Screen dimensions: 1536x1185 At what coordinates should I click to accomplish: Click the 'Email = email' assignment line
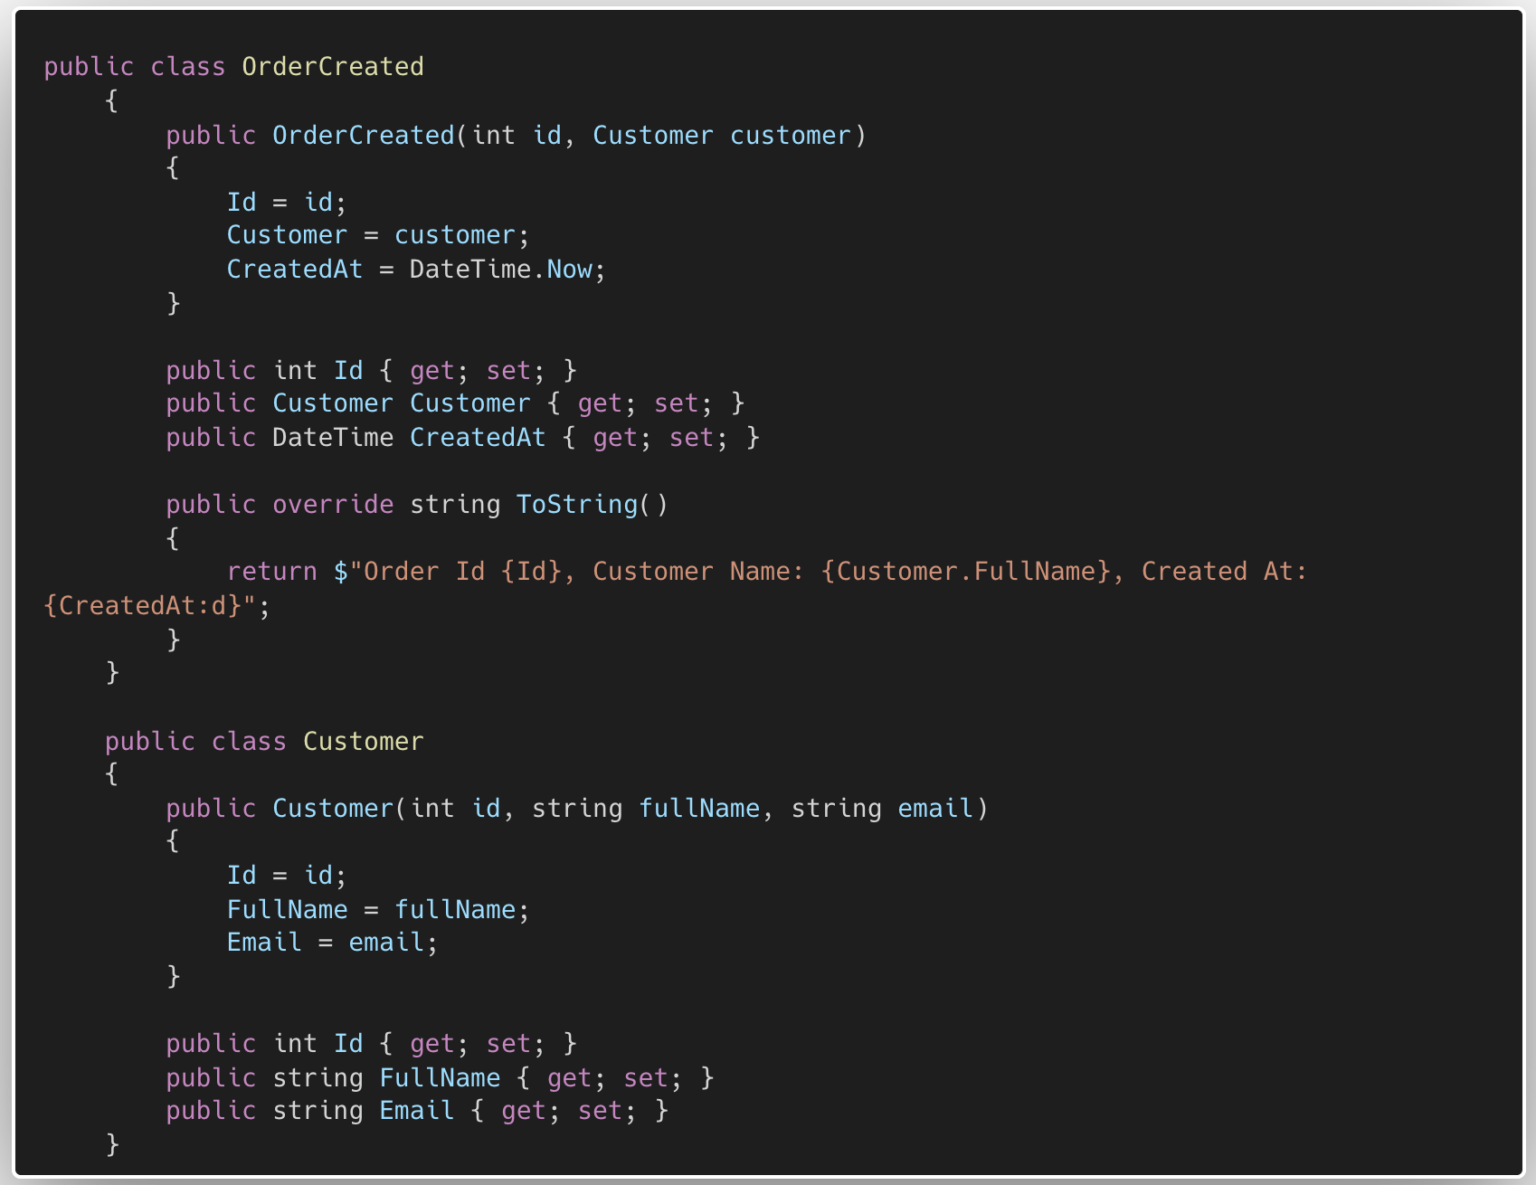click(332, 942)
